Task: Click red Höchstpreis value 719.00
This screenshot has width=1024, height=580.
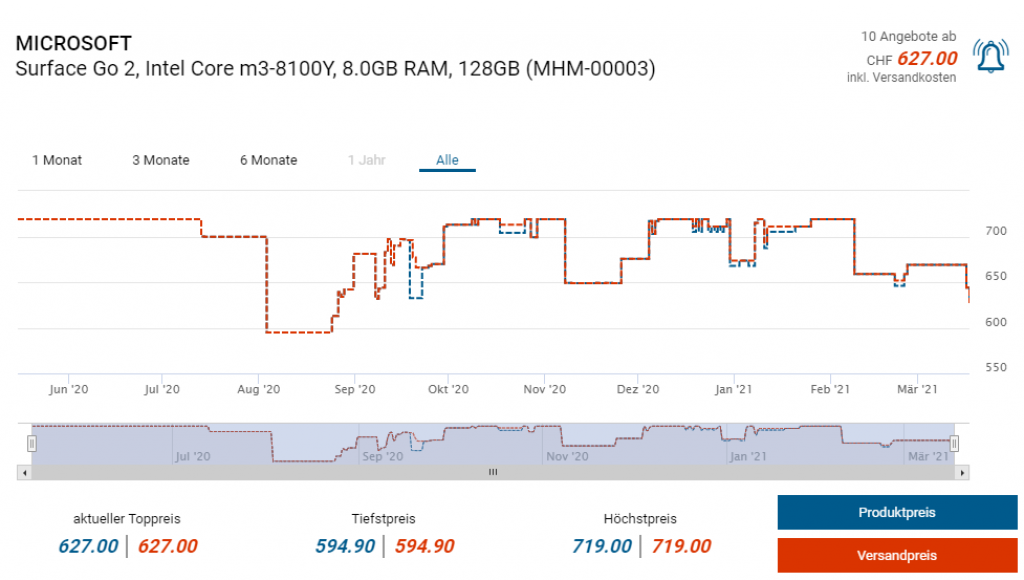Action: pyautogui.click(x=681, y=546)
